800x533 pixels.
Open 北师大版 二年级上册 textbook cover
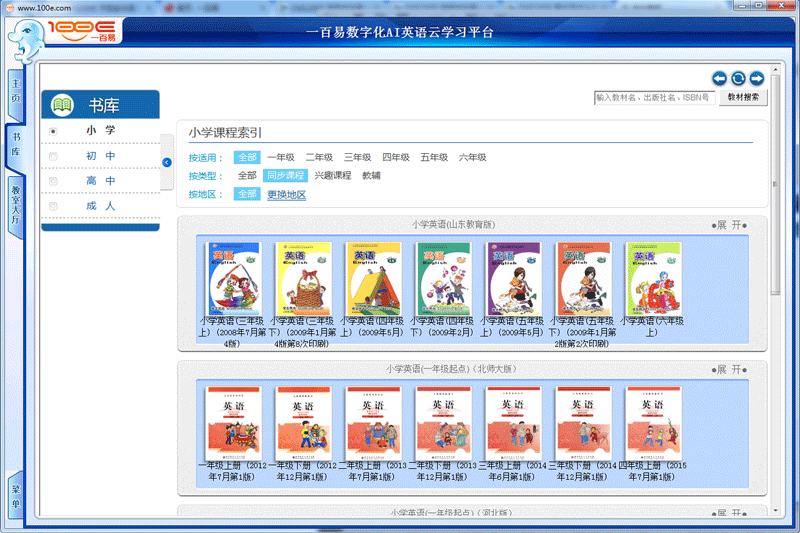coord(373,423)
